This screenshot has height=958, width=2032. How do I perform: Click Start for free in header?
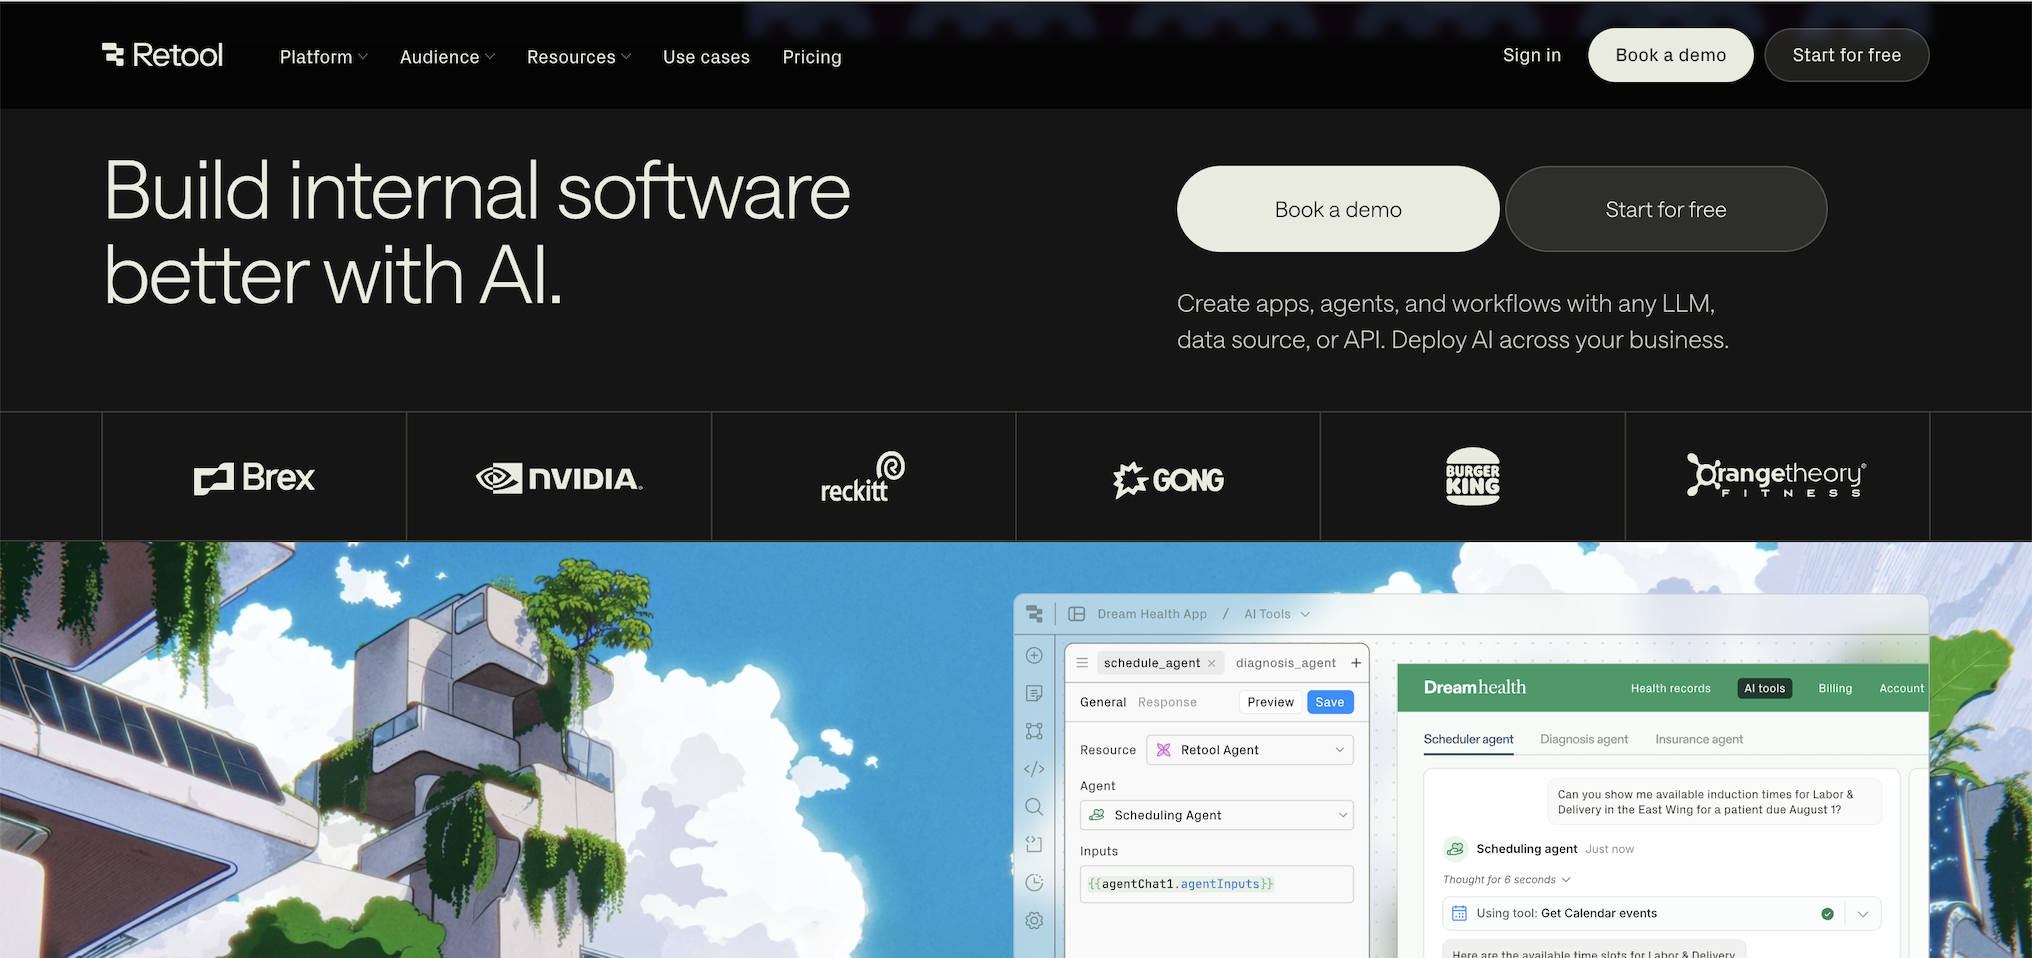(x=1846, y=55)
